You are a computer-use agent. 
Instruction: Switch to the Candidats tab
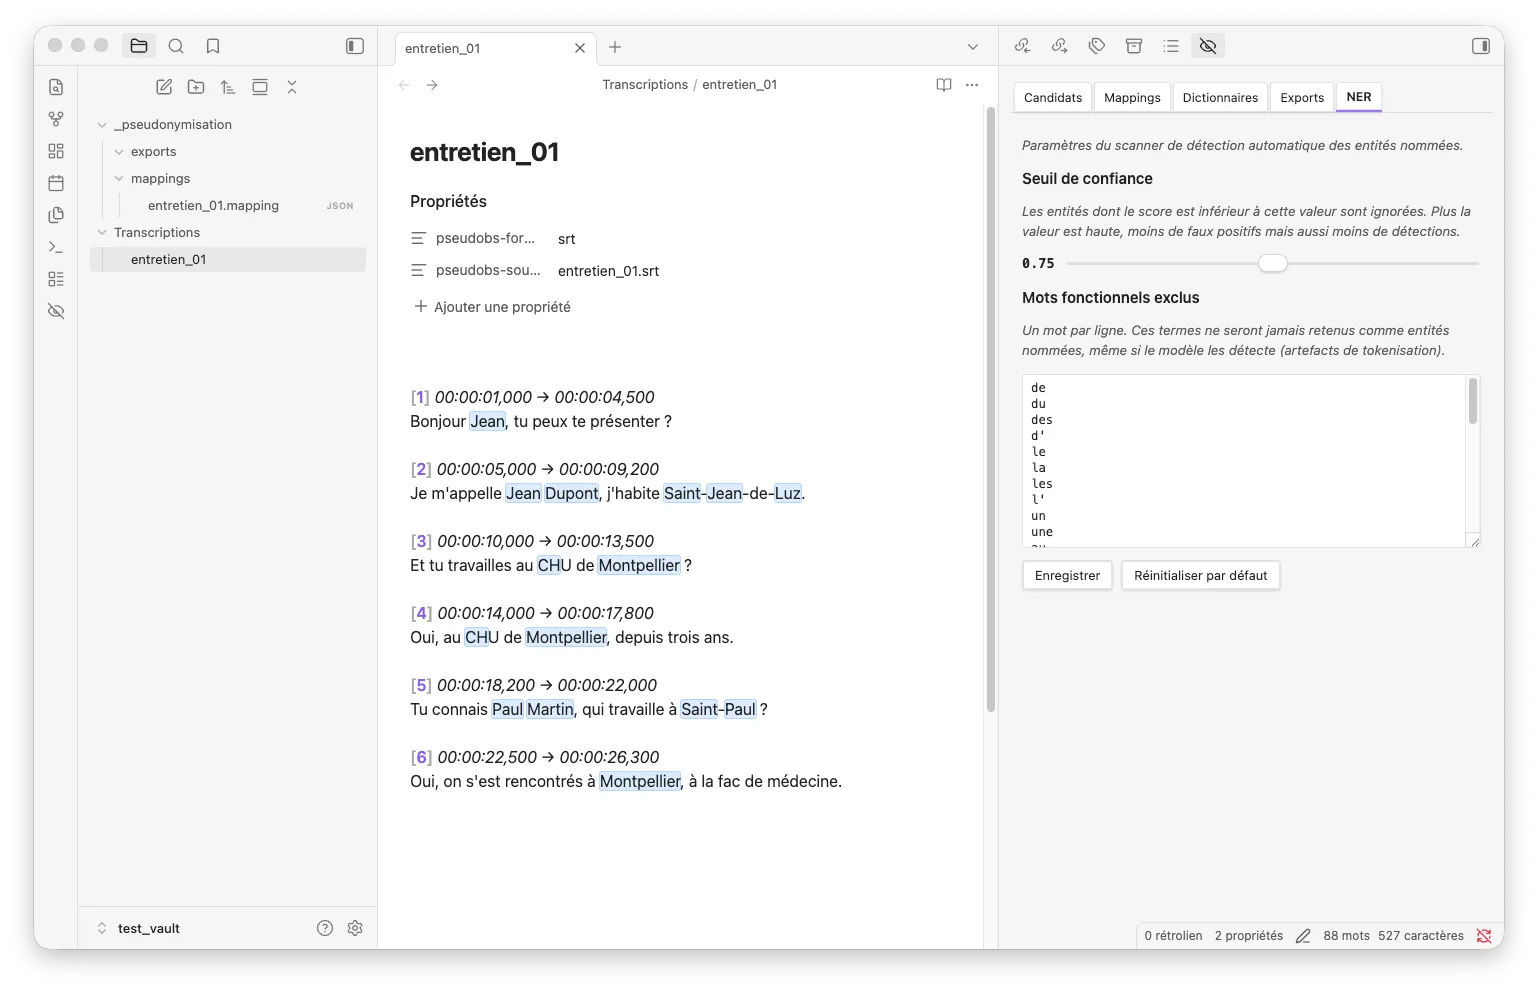pos(1053,98)
